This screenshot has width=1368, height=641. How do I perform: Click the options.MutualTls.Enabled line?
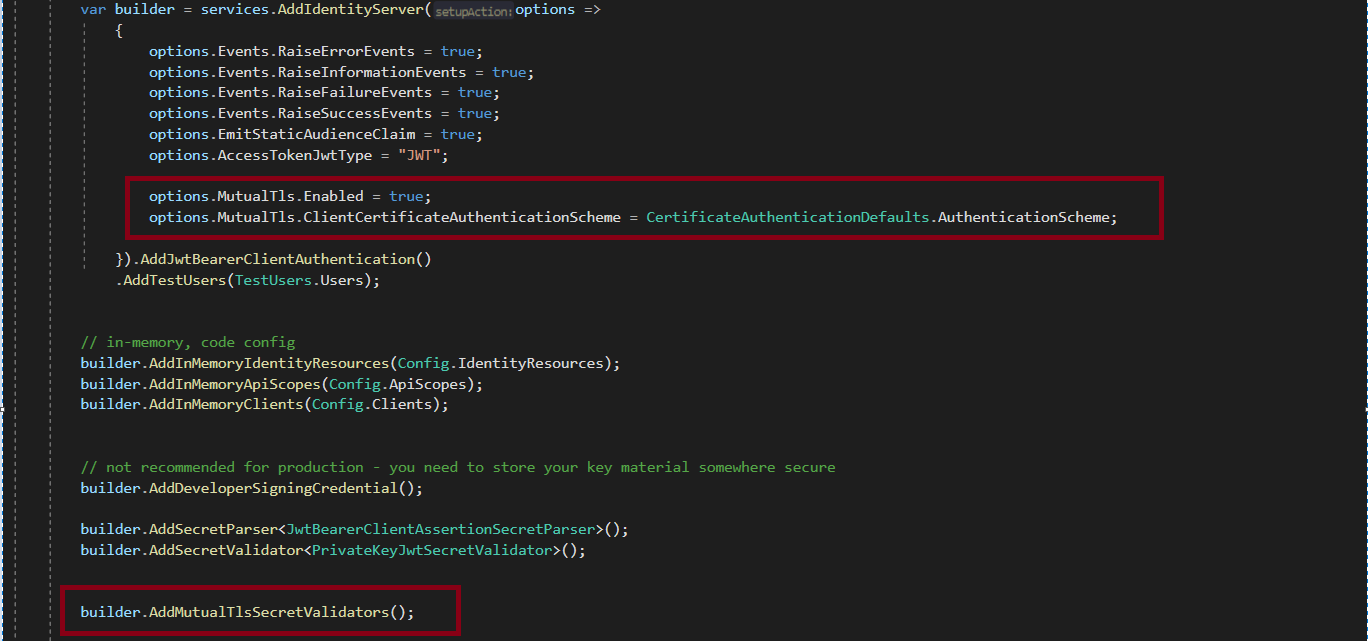click(290, 196)
